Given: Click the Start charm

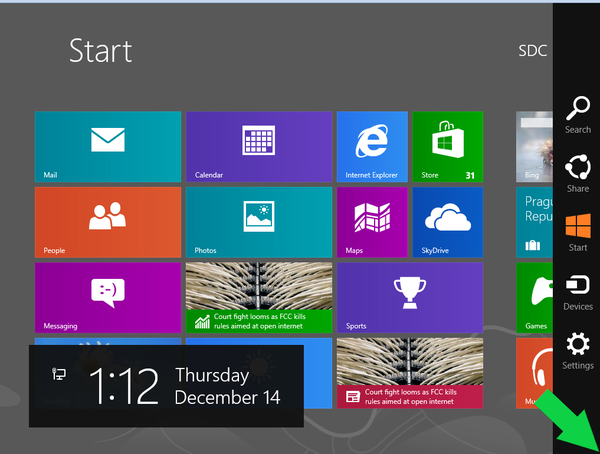Looking at the screenshot, I should coord(578,233).
